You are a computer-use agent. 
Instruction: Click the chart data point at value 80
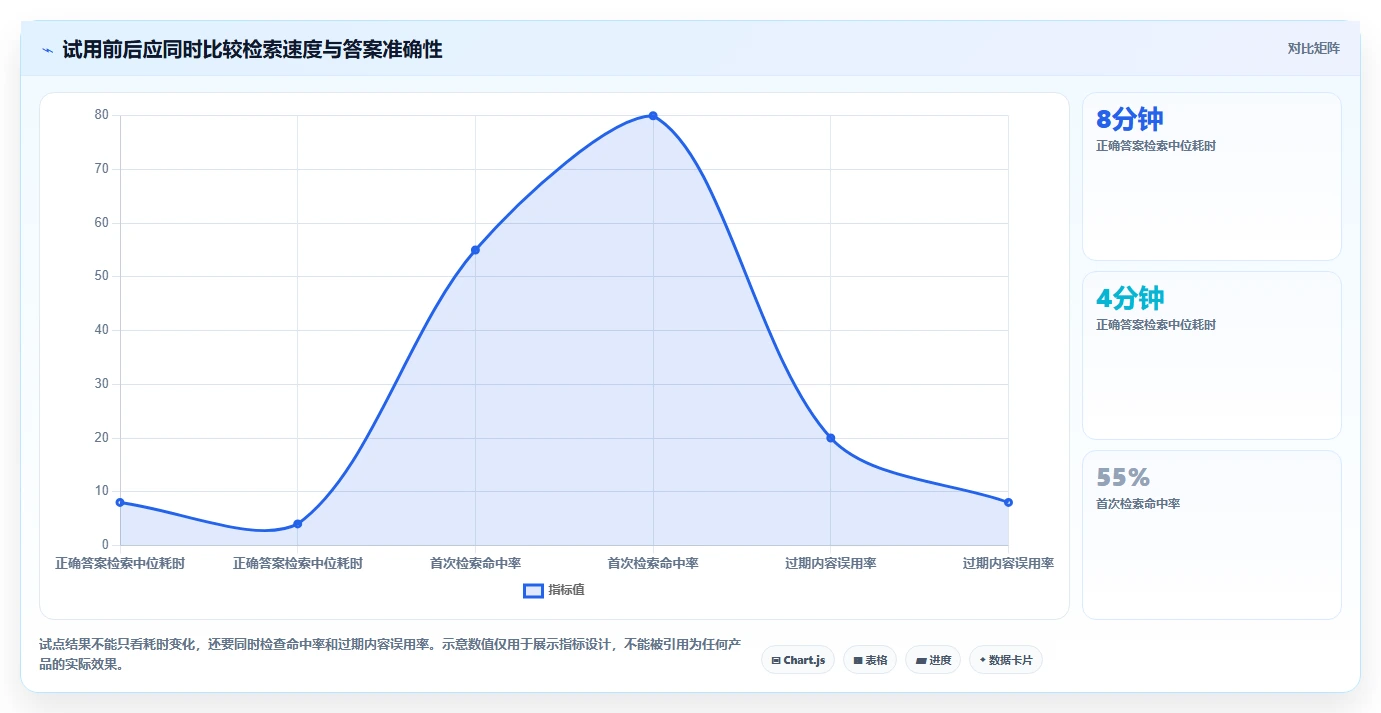point(653,116)
